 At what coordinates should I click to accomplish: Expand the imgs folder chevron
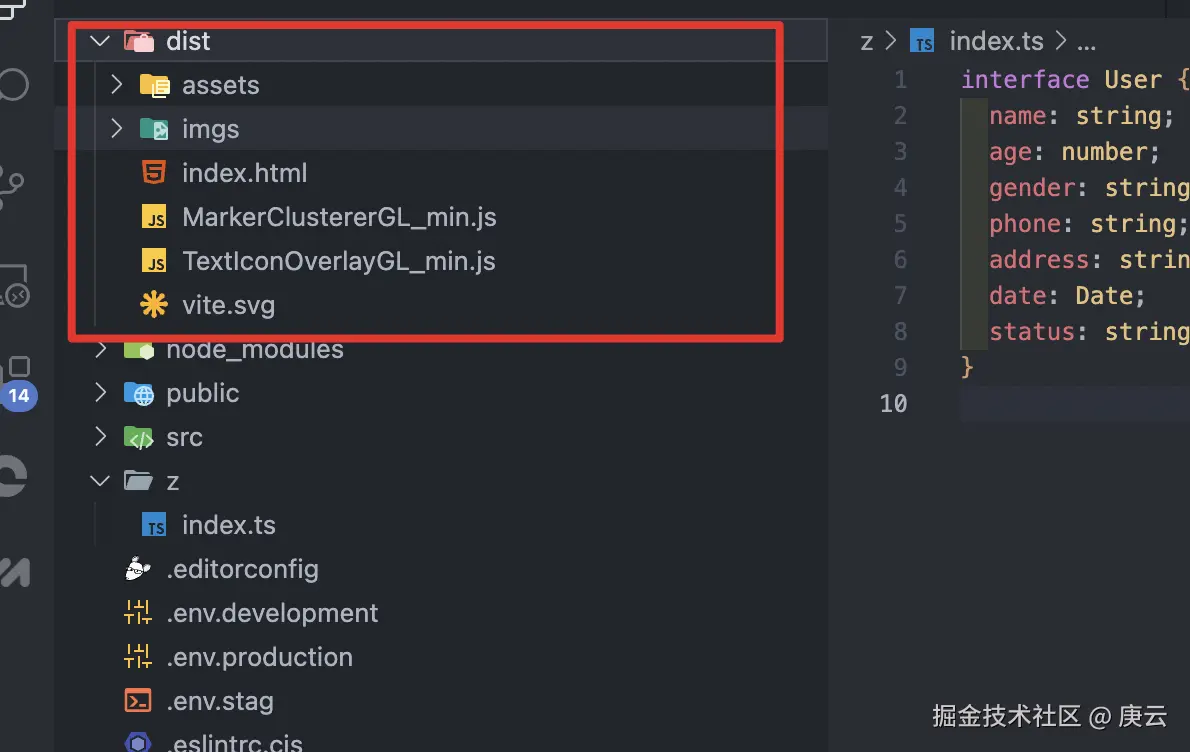(x=116, y=128)
